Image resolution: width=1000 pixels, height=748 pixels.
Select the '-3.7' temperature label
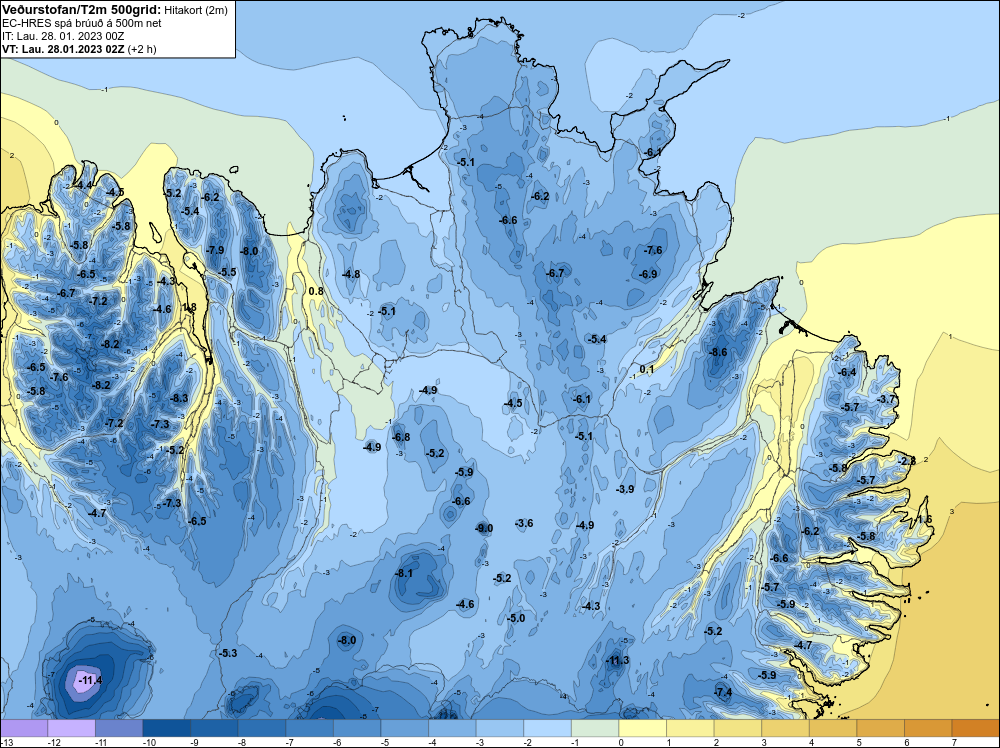point(888,399)
